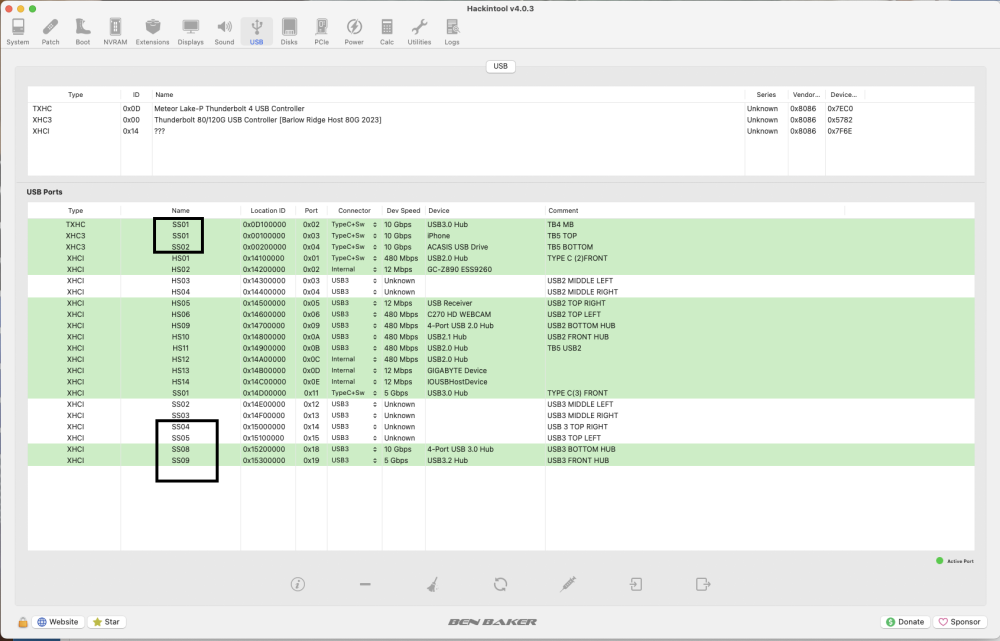The width and height of the screenshot is (1000, 641).
Task: Click the USB 3 TOP RIGHT comment
Action: 577,427
